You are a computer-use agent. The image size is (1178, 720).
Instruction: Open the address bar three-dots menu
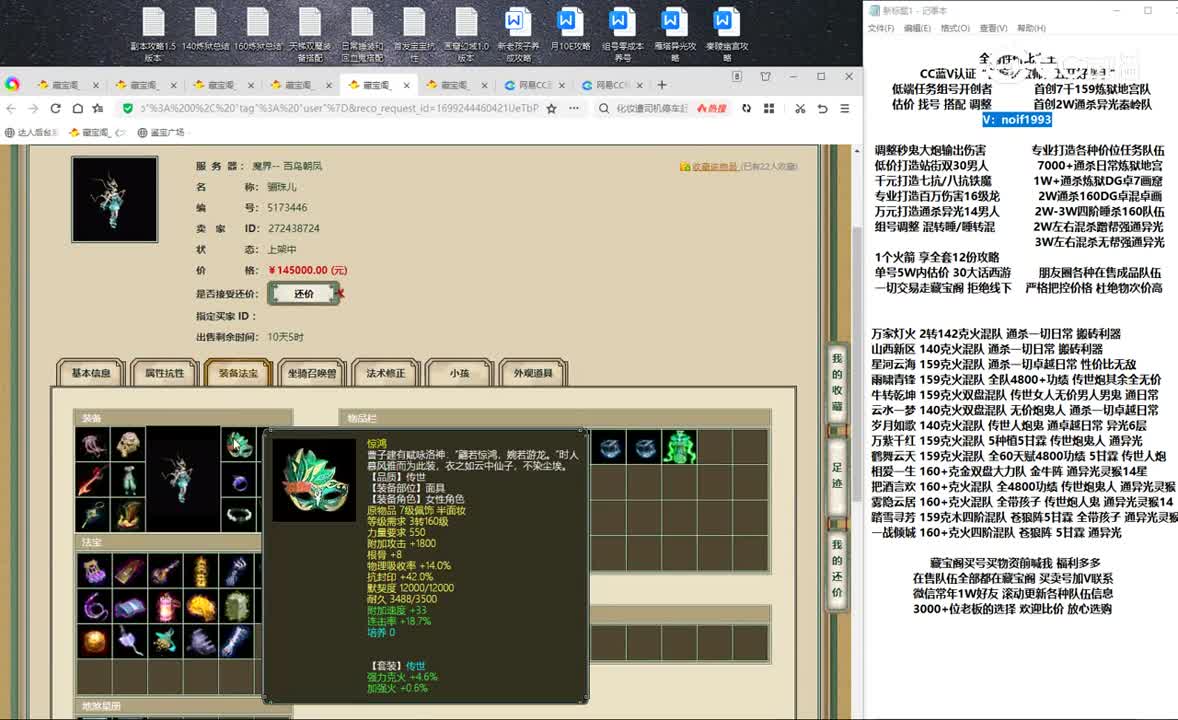pyautogui.click(x=574, y=108)
